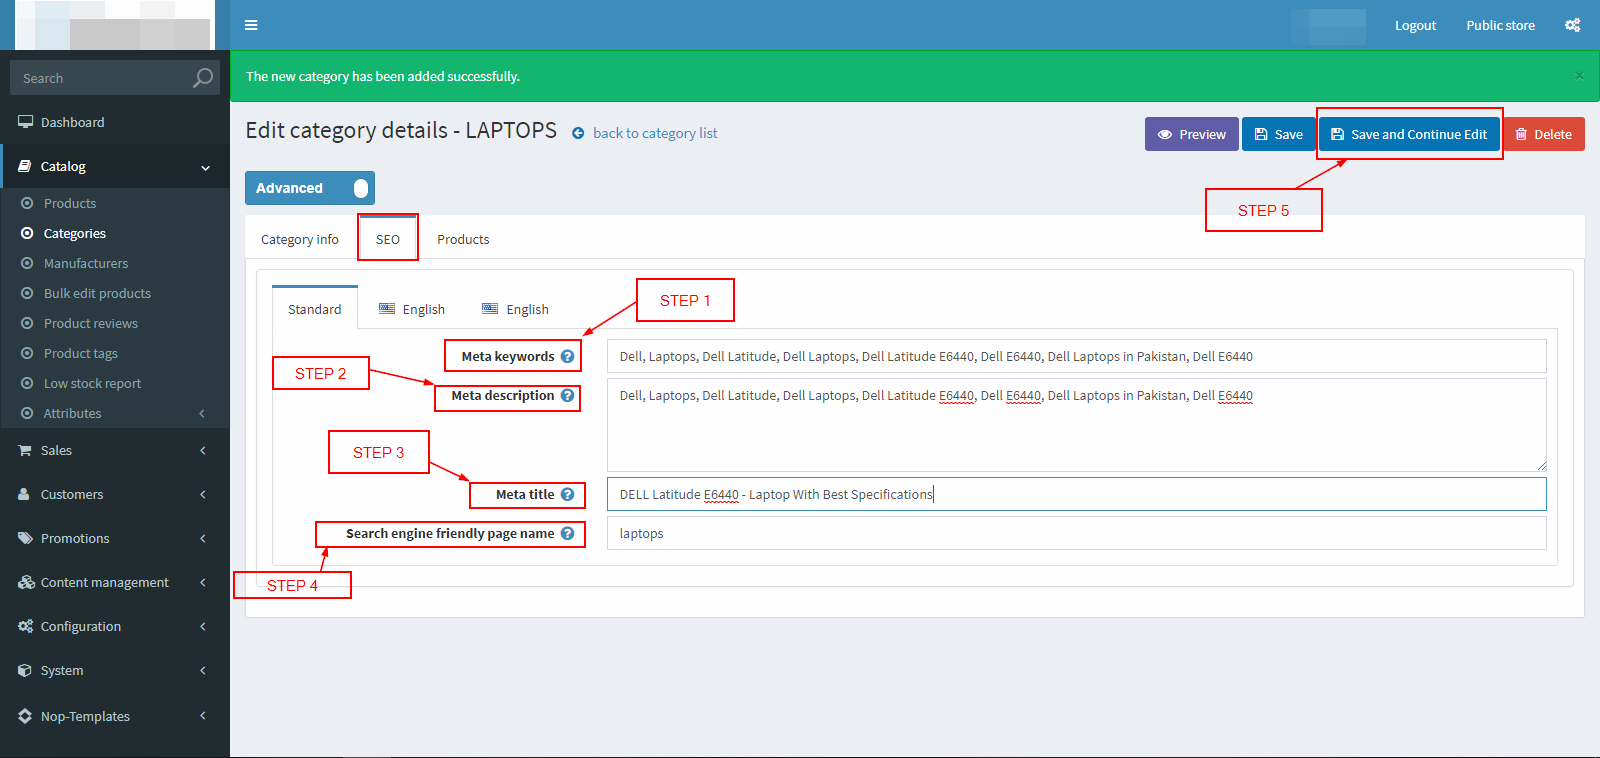Image resolution: width=1600 pixels, height=758 pixels.
Task: Open the settings gears icon in header
Action: point(1573,25)
